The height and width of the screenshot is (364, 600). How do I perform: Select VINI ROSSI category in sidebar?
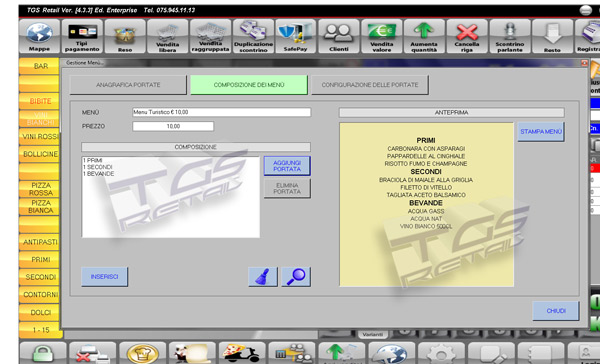click(x=39, y=137)
